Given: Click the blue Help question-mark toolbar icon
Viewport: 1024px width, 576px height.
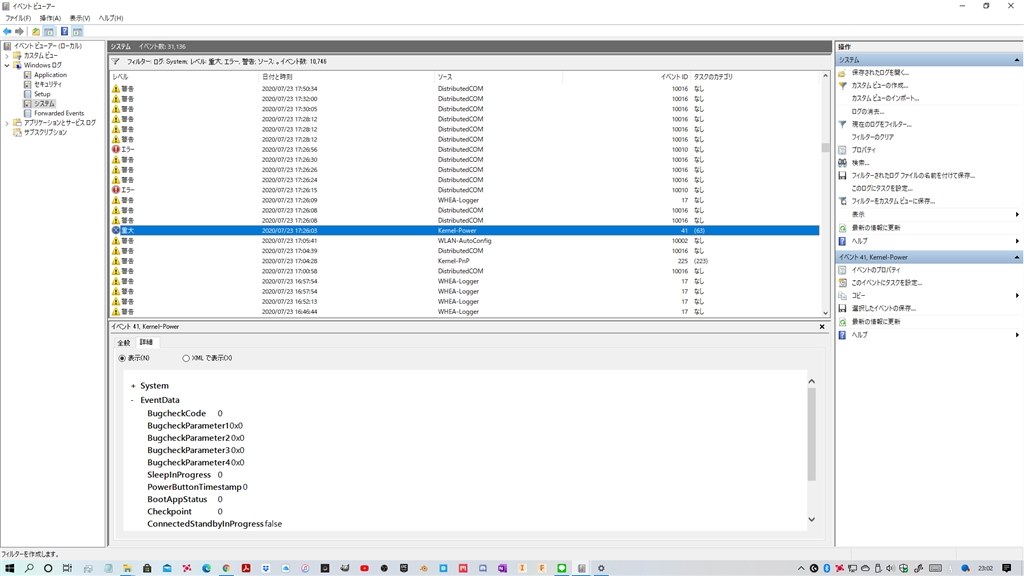Looking at the screenshot, I should [64, 31].
